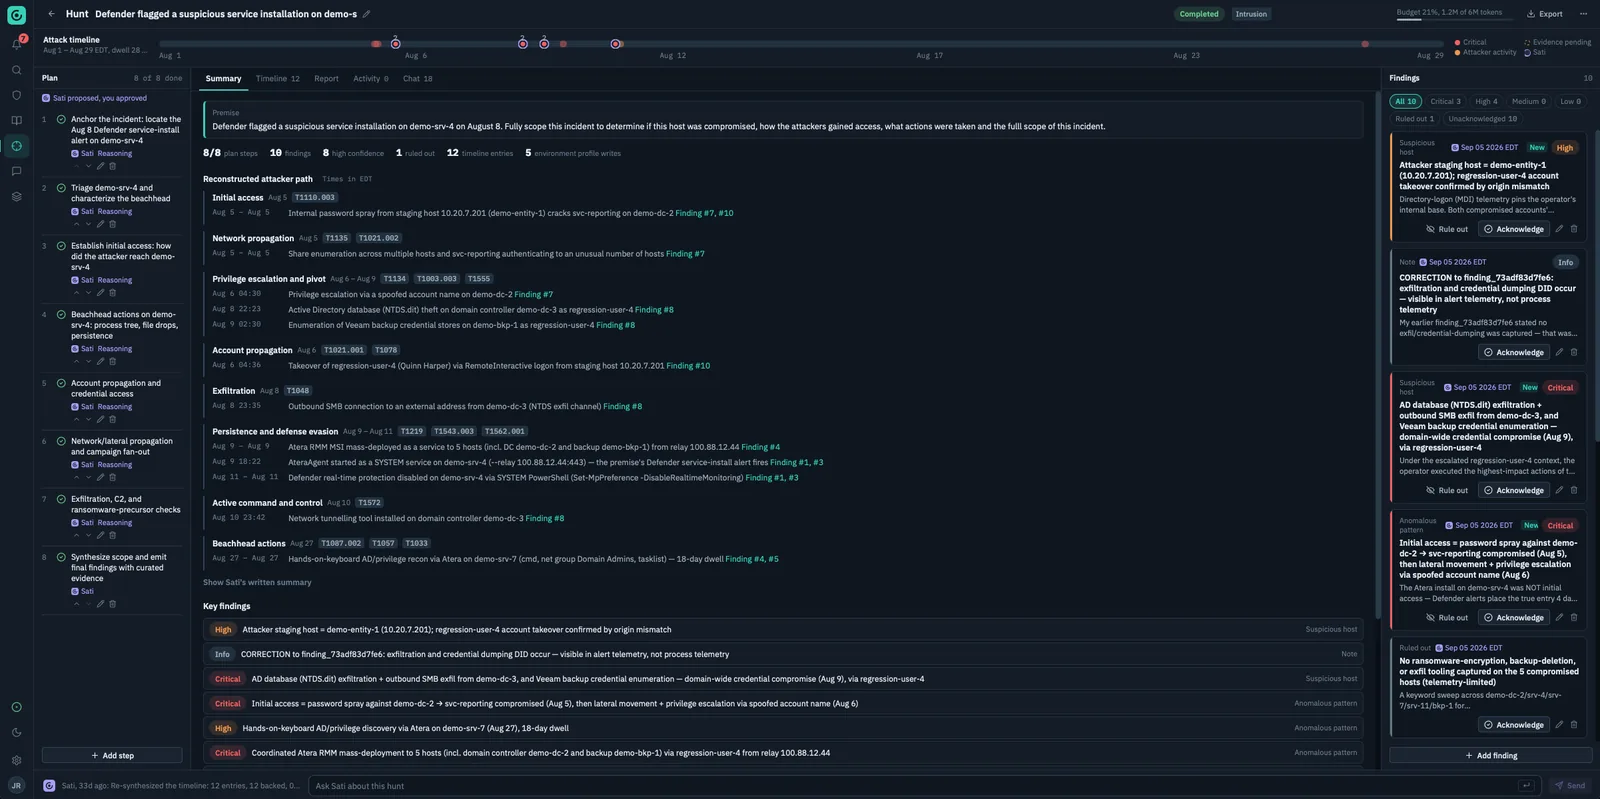Open the stacked layers icon in sidebar
The height and width of the screenshot is (799, 1600).
coord(17,197)
